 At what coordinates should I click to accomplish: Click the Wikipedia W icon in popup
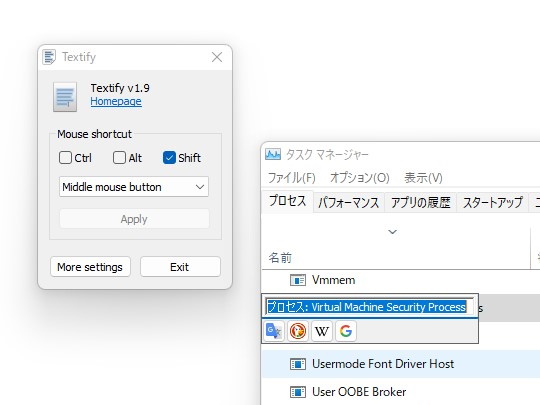(x=322, y=331)
